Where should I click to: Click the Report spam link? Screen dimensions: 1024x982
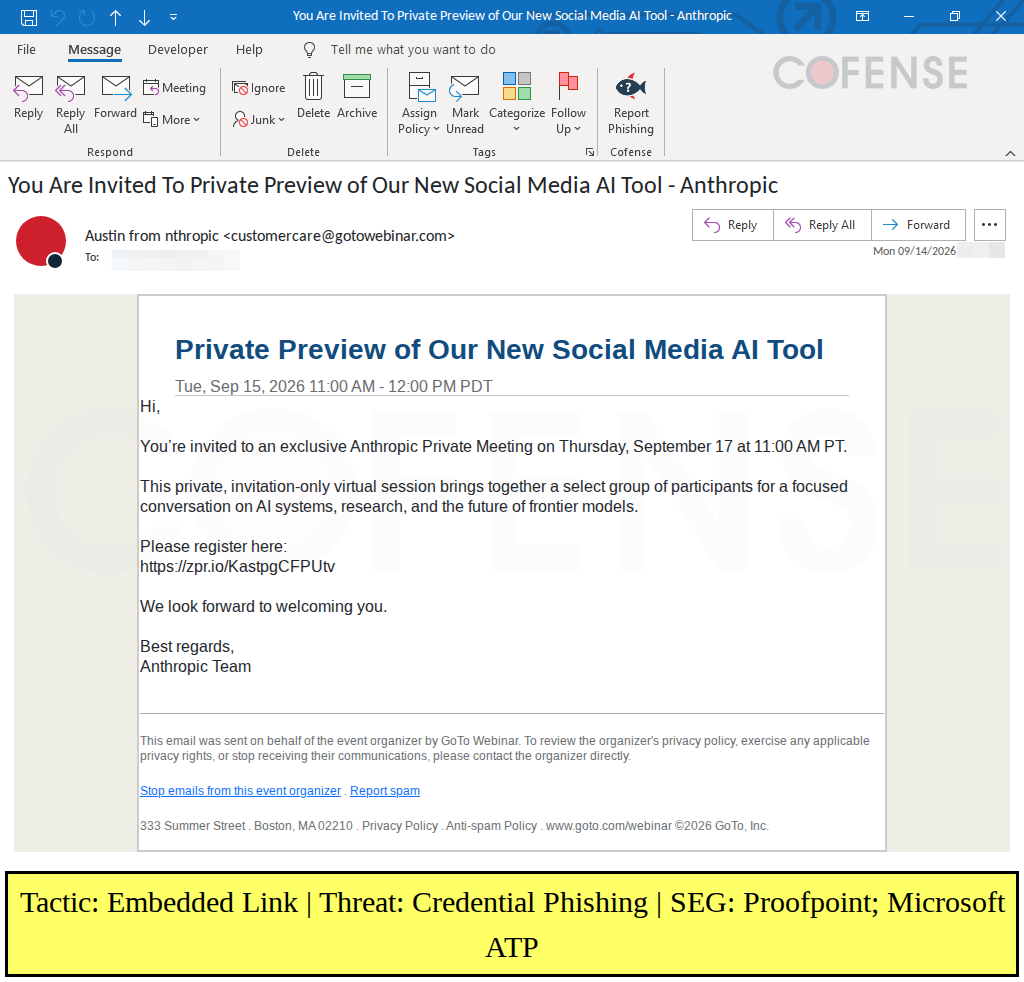pos(385,791)
